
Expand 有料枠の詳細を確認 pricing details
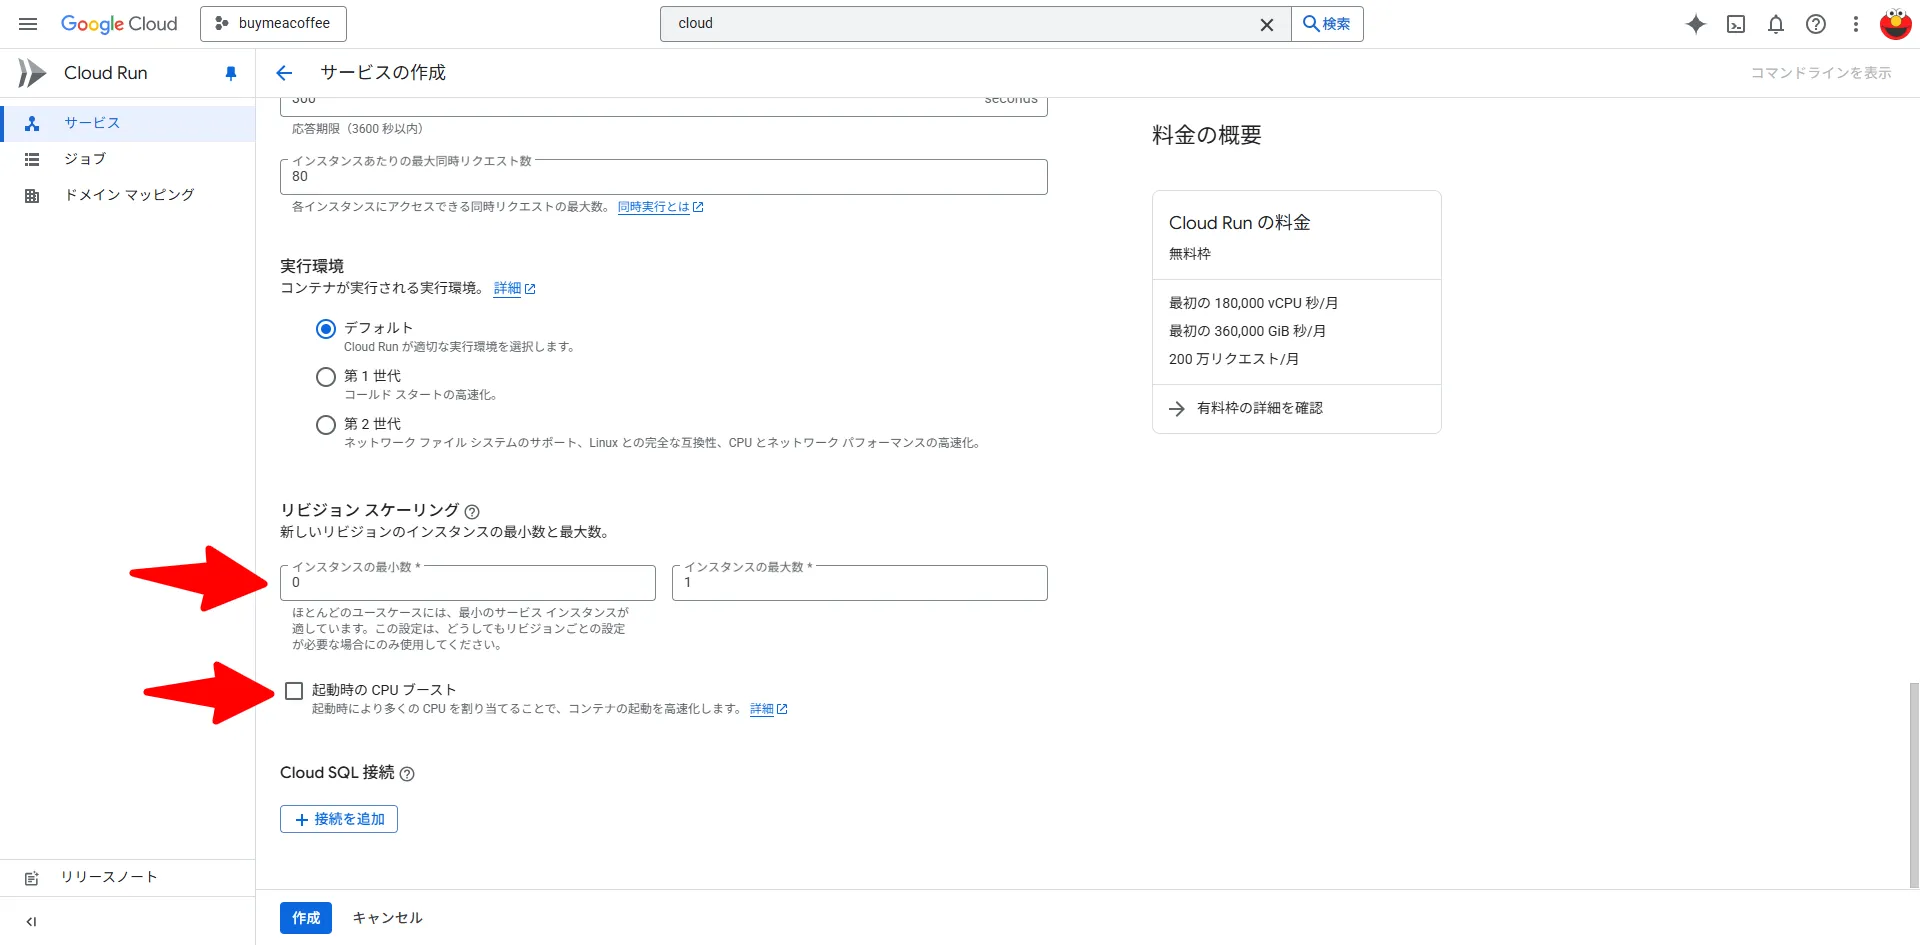1259,408
